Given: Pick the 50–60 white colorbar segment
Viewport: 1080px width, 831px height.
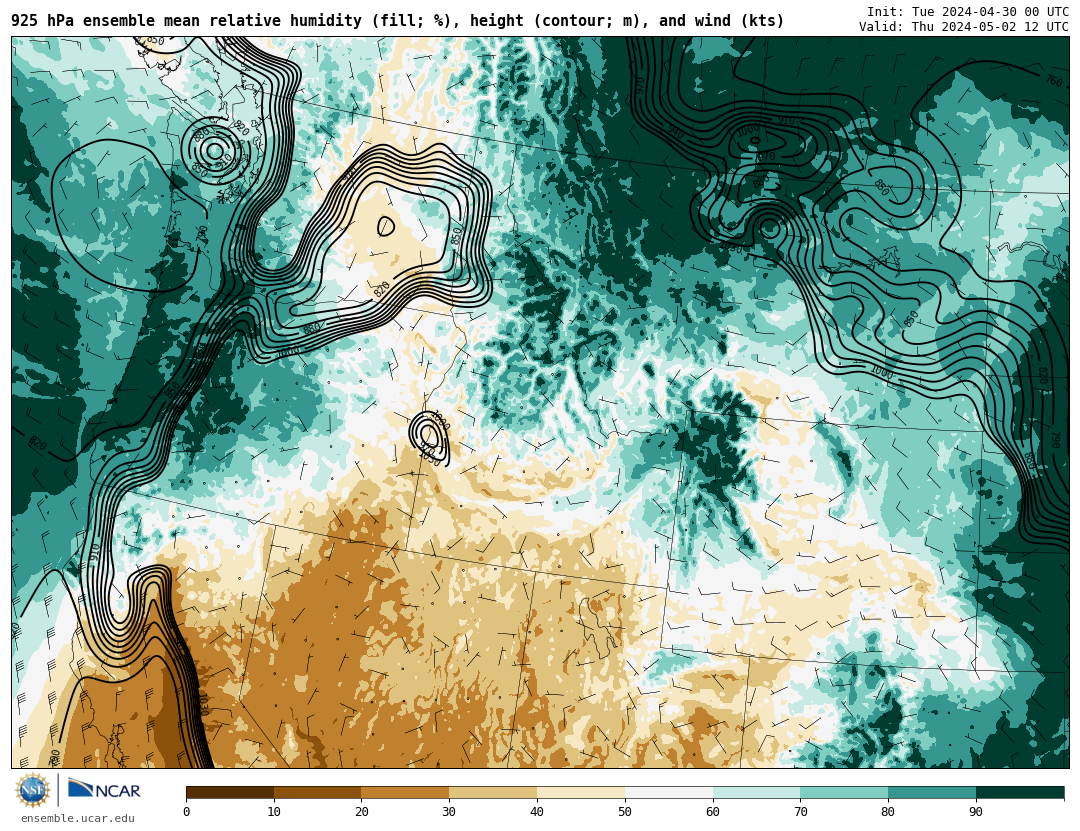Looking at the screenshot, I should pos(669,793).
